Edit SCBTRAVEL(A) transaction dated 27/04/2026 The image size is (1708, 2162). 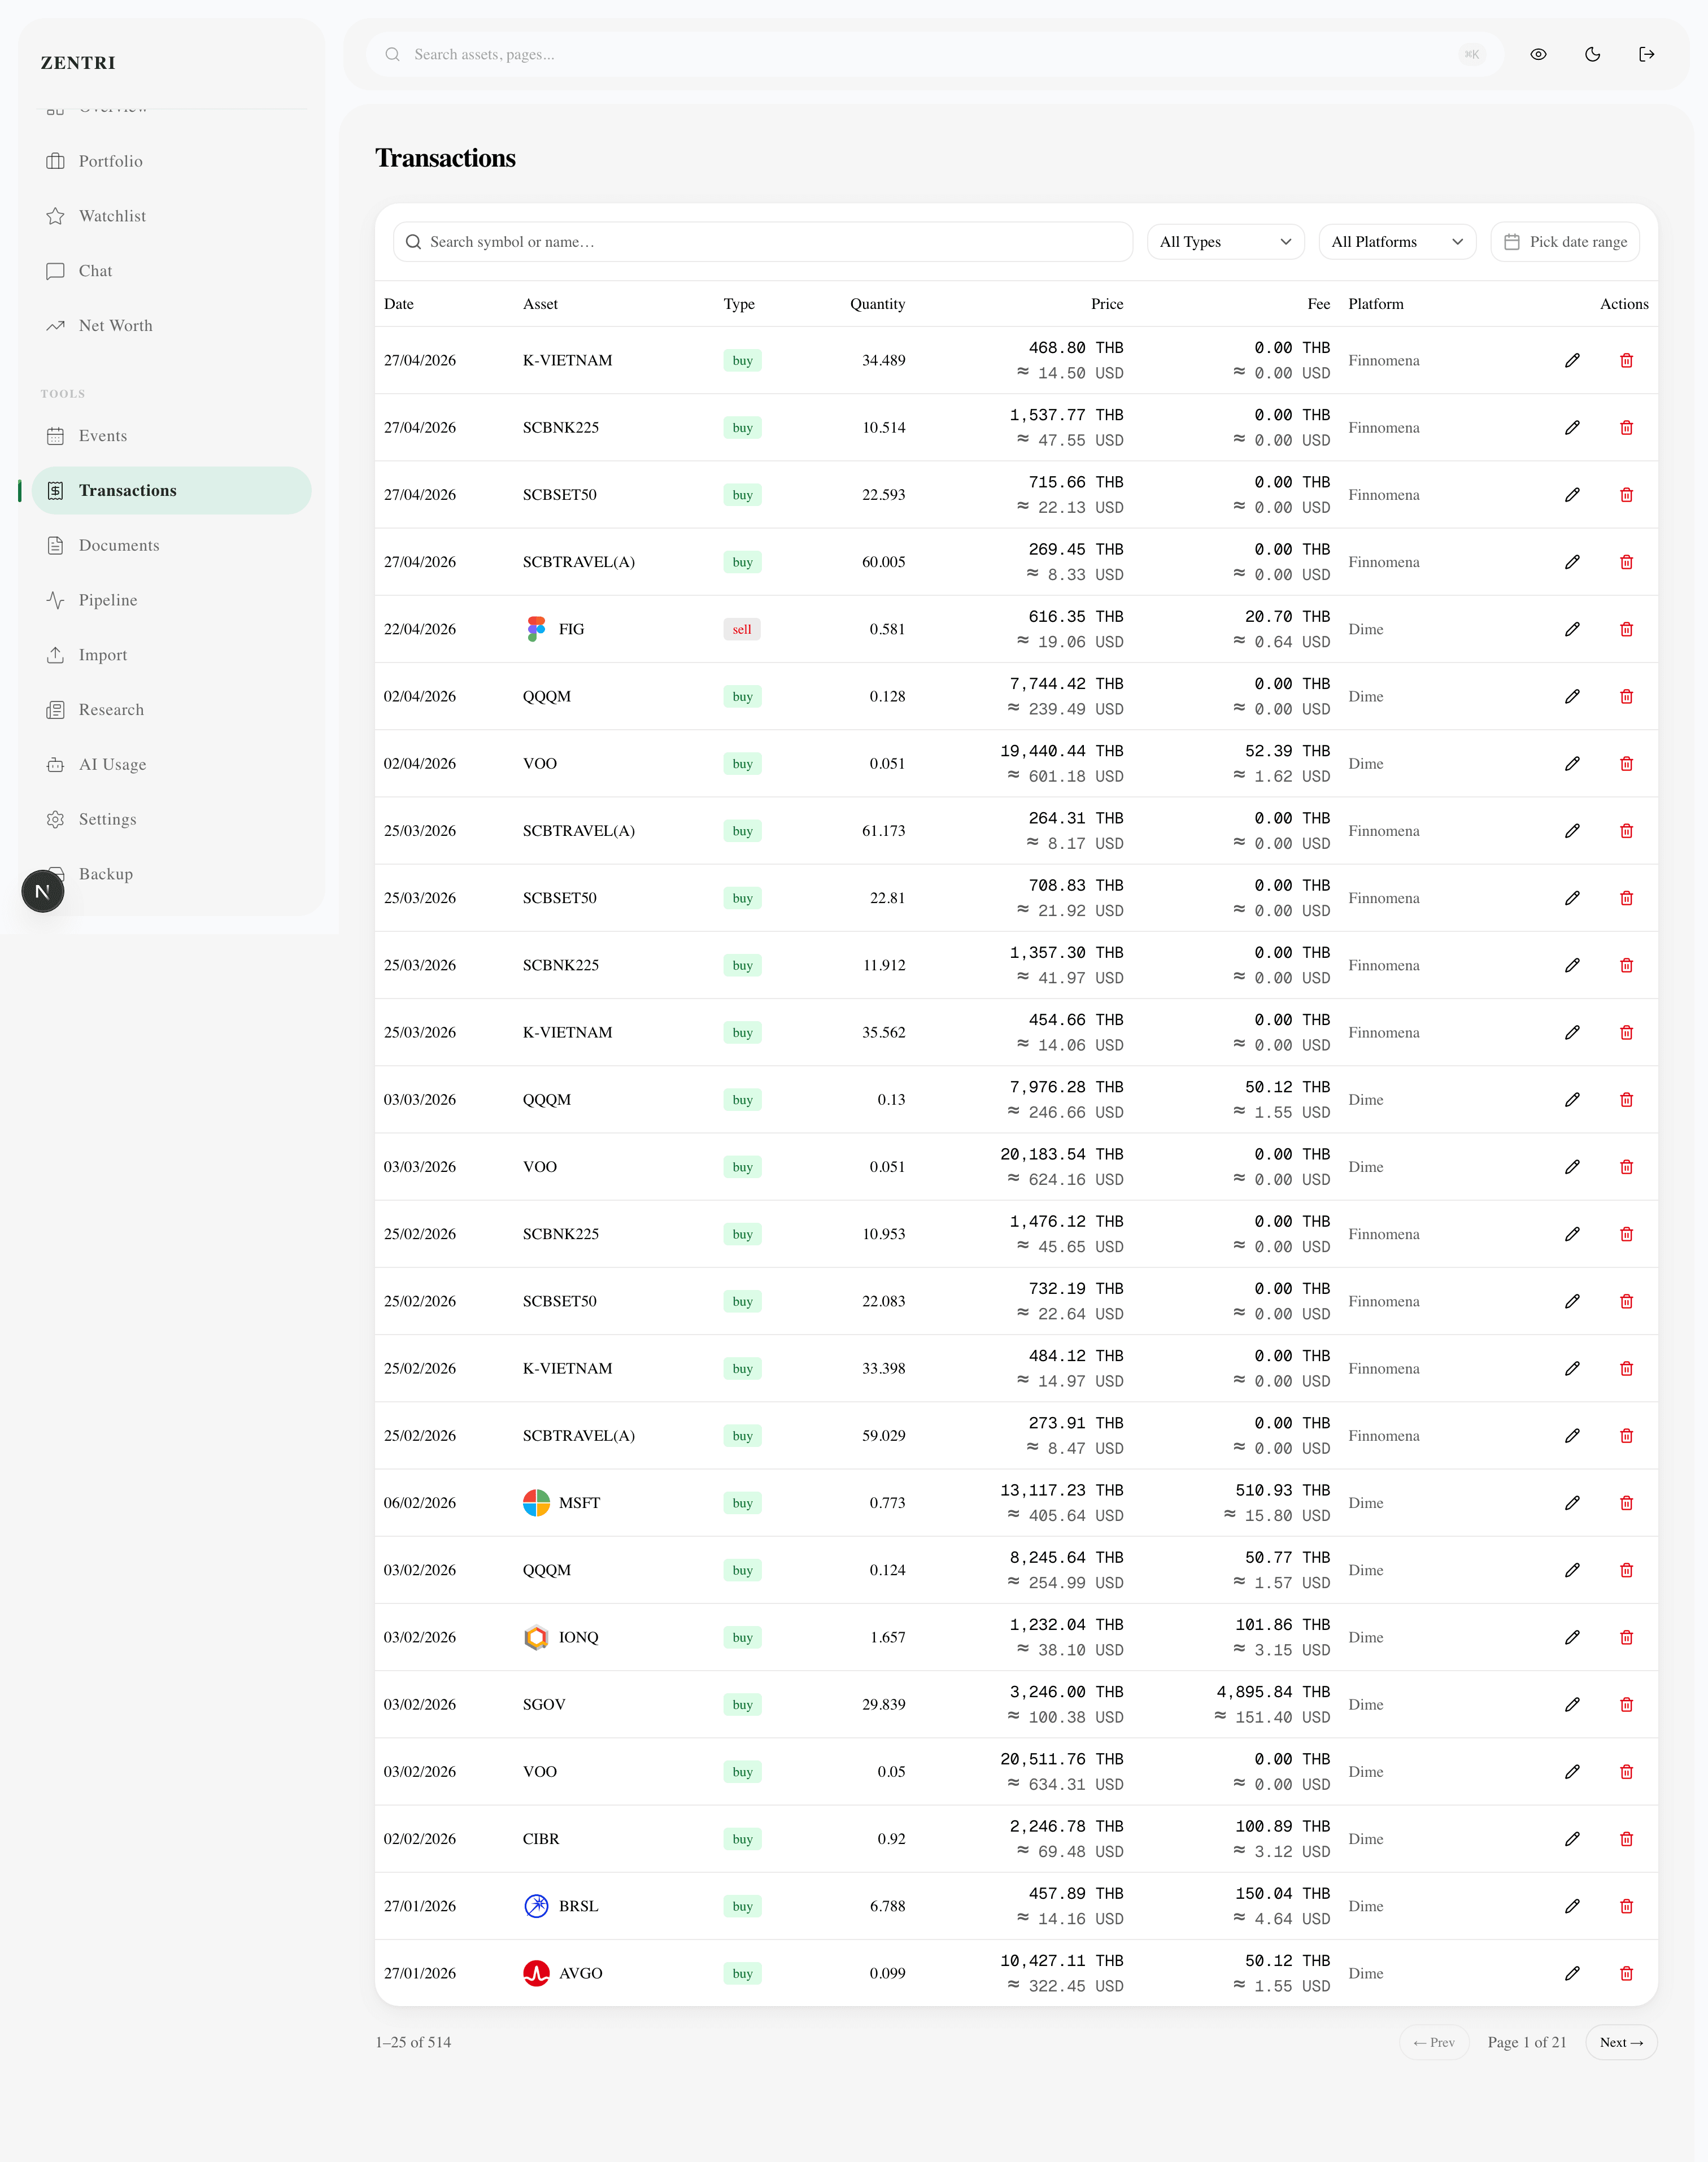pos(1572,562)
